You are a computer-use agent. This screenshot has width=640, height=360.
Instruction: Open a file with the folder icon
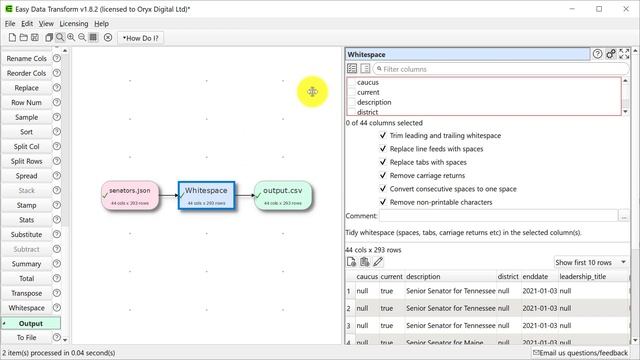[x=24, y=38]
